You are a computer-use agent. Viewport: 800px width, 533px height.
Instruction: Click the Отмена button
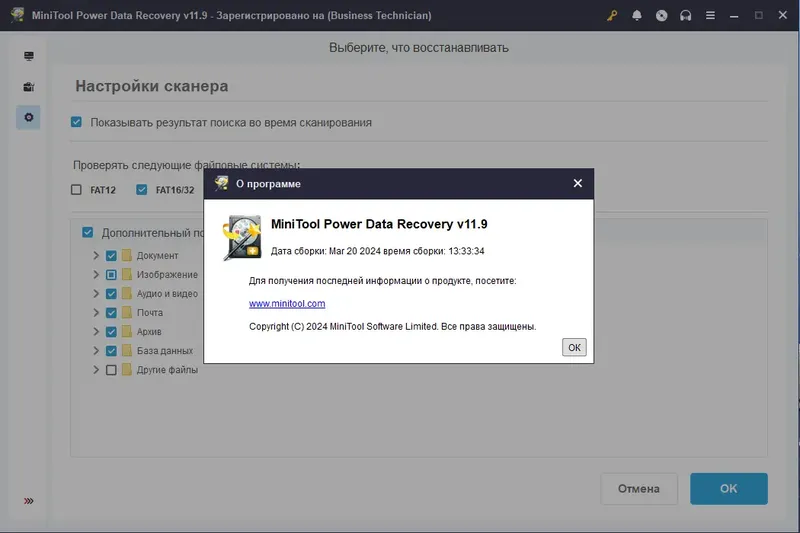[639, 489]
